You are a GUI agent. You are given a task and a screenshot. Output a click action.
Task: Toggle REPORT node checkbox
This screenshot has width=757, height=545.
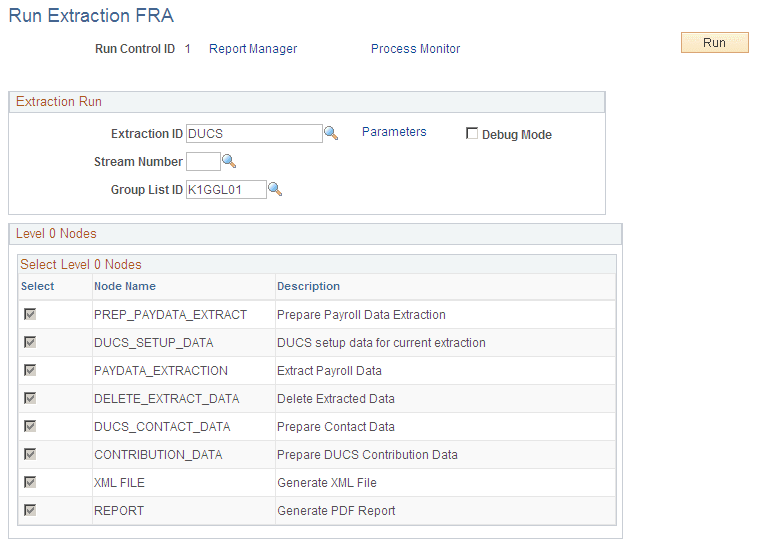(x=31, y=511)
